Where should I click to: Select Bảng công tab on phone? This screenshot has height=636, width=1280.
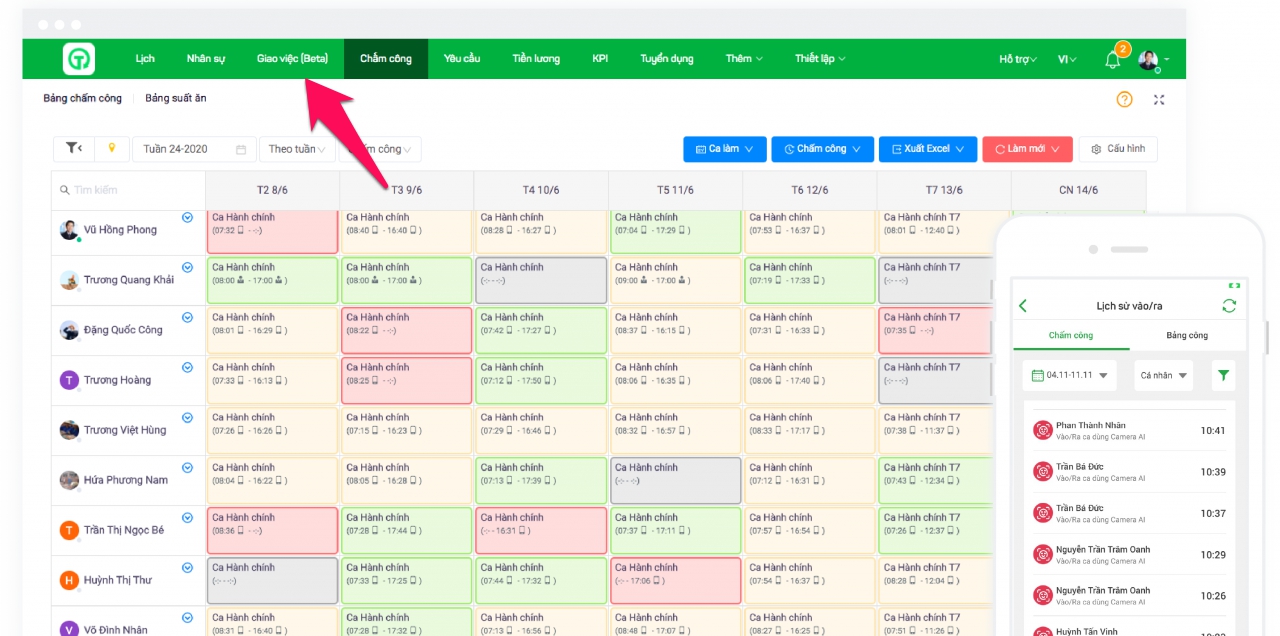tap(1187, 336)
